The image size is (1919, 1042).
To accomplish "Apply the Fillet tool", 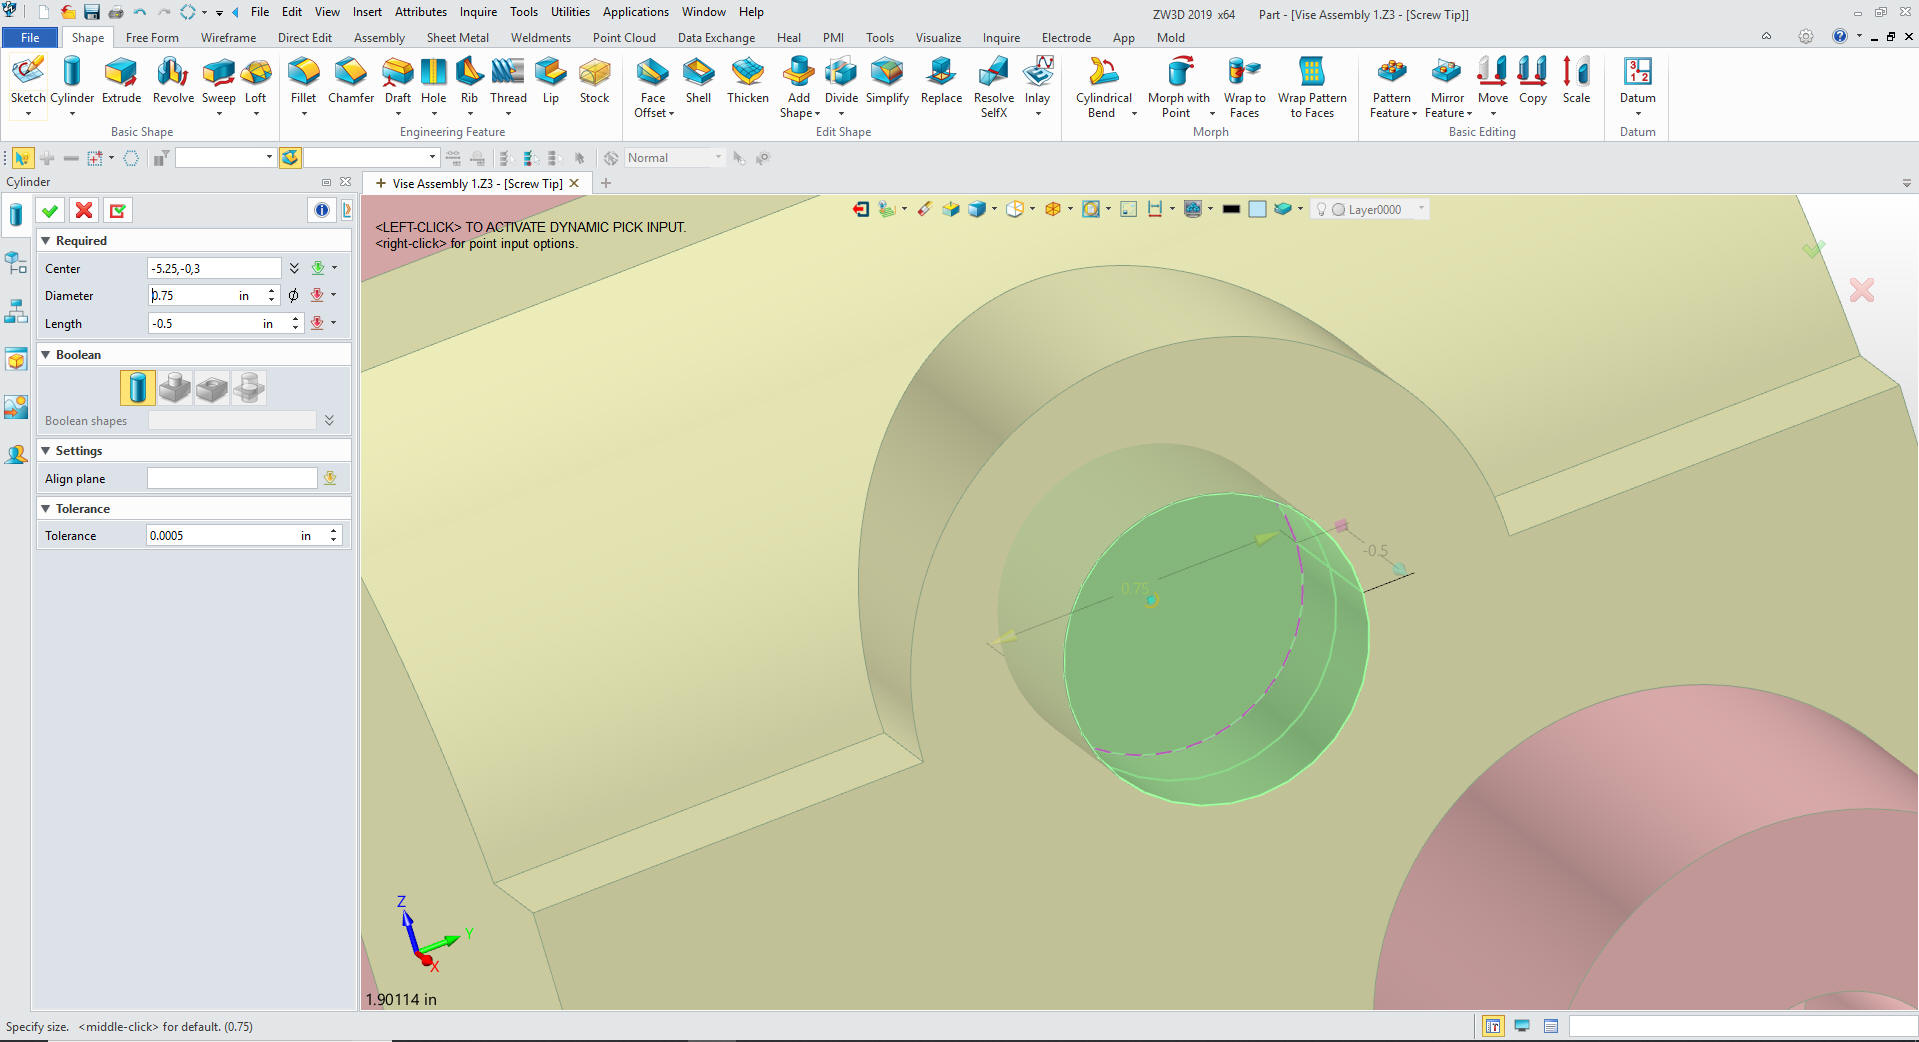I will pyautogui.click(x=303, y=80).
